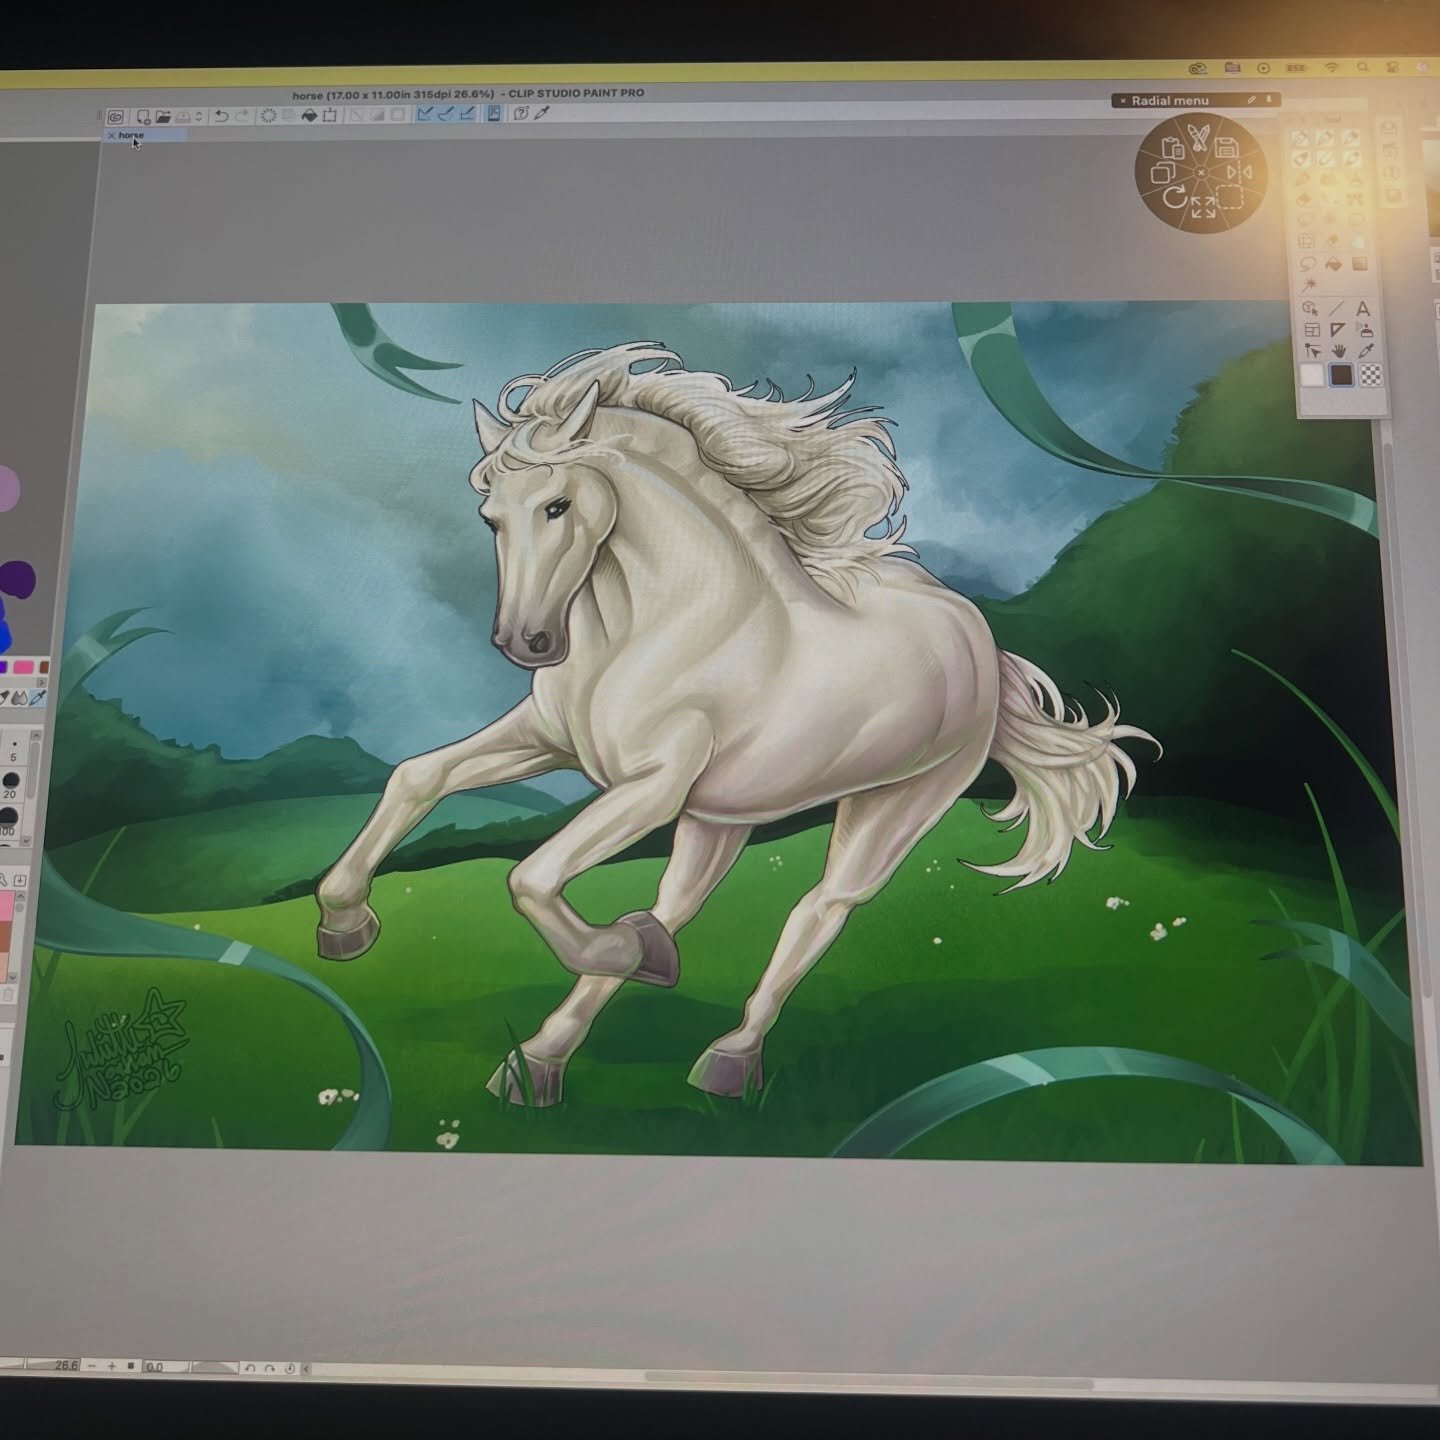Select the Text tool
The width and height of the screenshot is (1440, 1440).
tap(1363, 308)
